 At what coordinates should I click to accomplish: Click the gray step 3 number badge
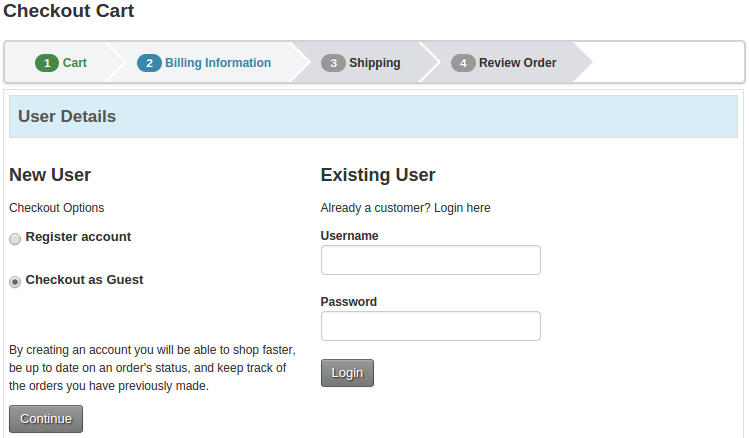[333, 63]
